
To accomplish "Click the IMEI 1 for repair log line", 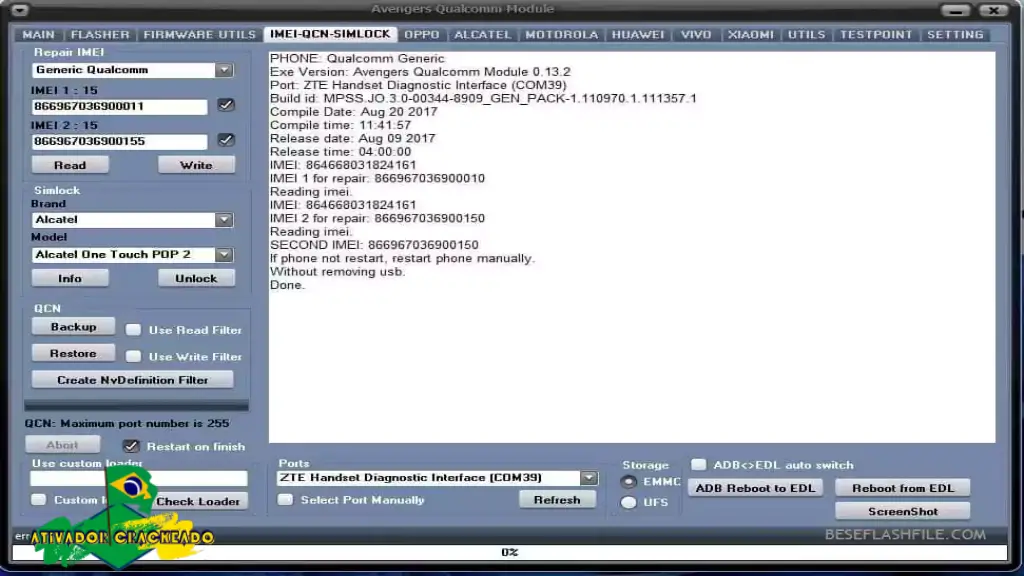I will pos(377,178).
